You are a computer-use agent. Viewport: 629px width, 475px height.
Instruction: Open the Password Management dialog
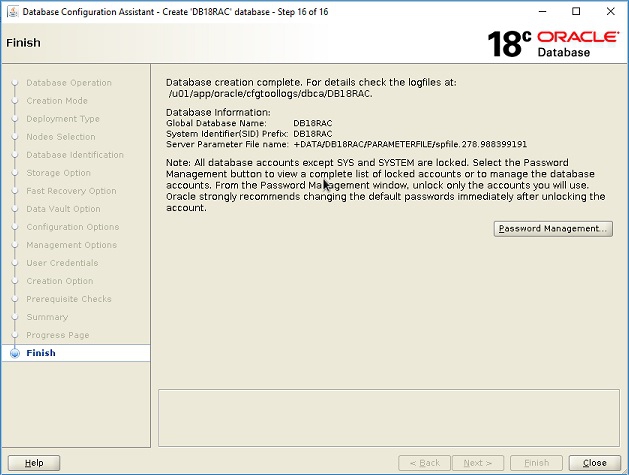point(553,229)
